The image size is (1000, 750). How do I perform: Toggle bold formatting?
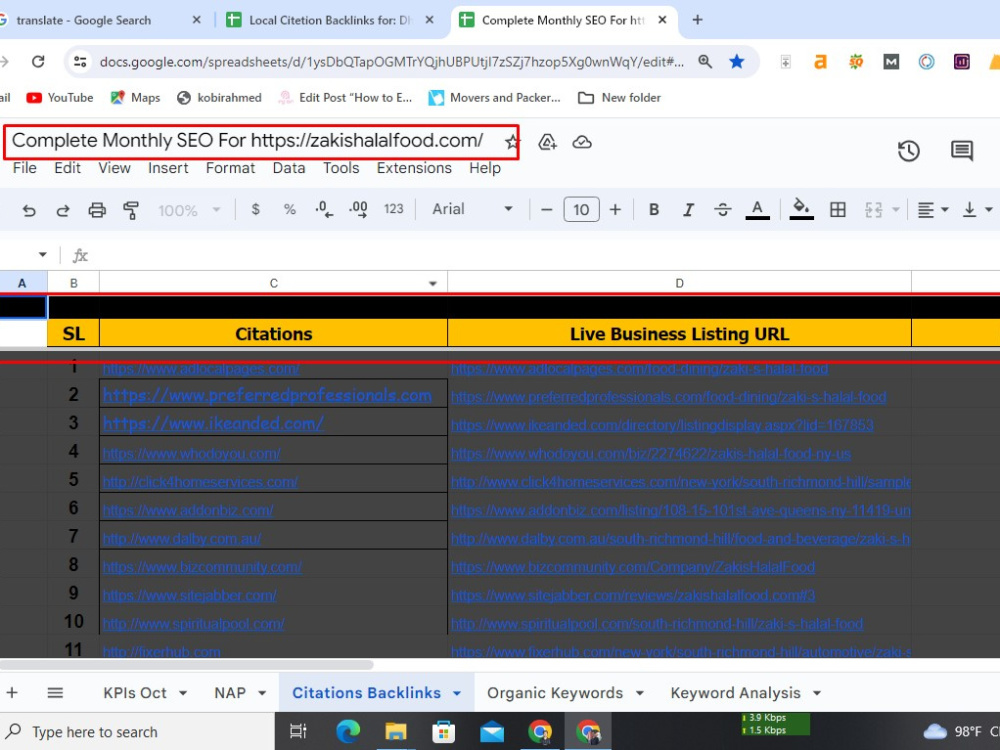654,209
